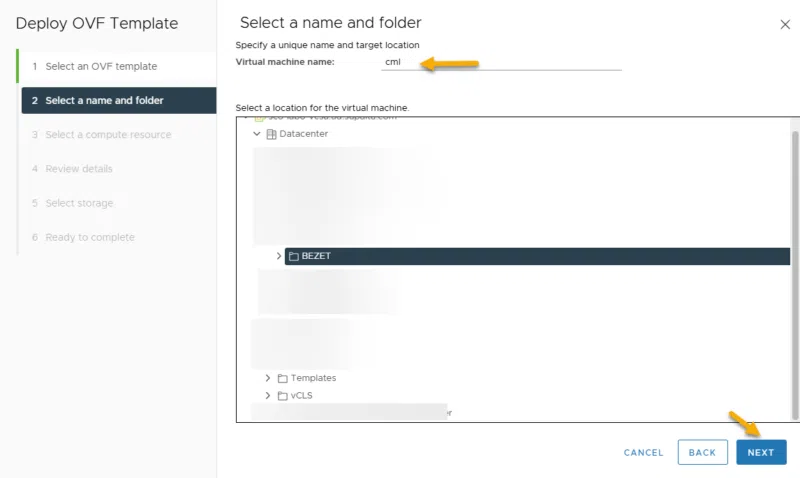Click the BEZET folder icon
The width and height of the screenshot is (800, 478).
(294, 256)
